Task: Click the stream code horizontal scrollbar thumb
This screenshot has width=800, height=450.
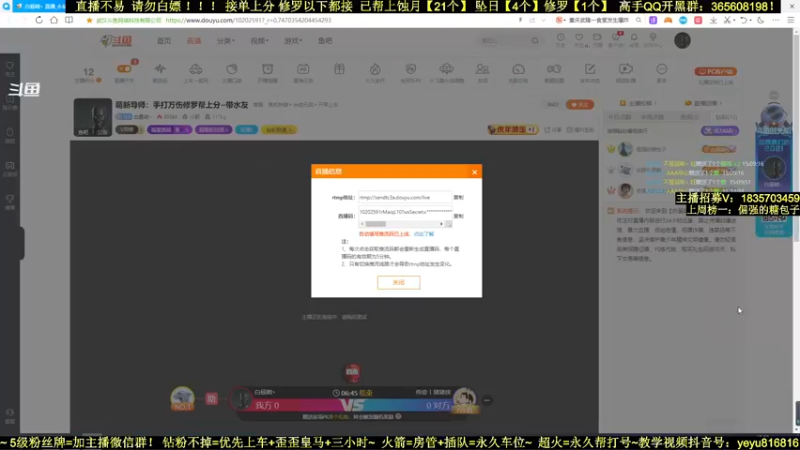Action: tap(376, 224)
